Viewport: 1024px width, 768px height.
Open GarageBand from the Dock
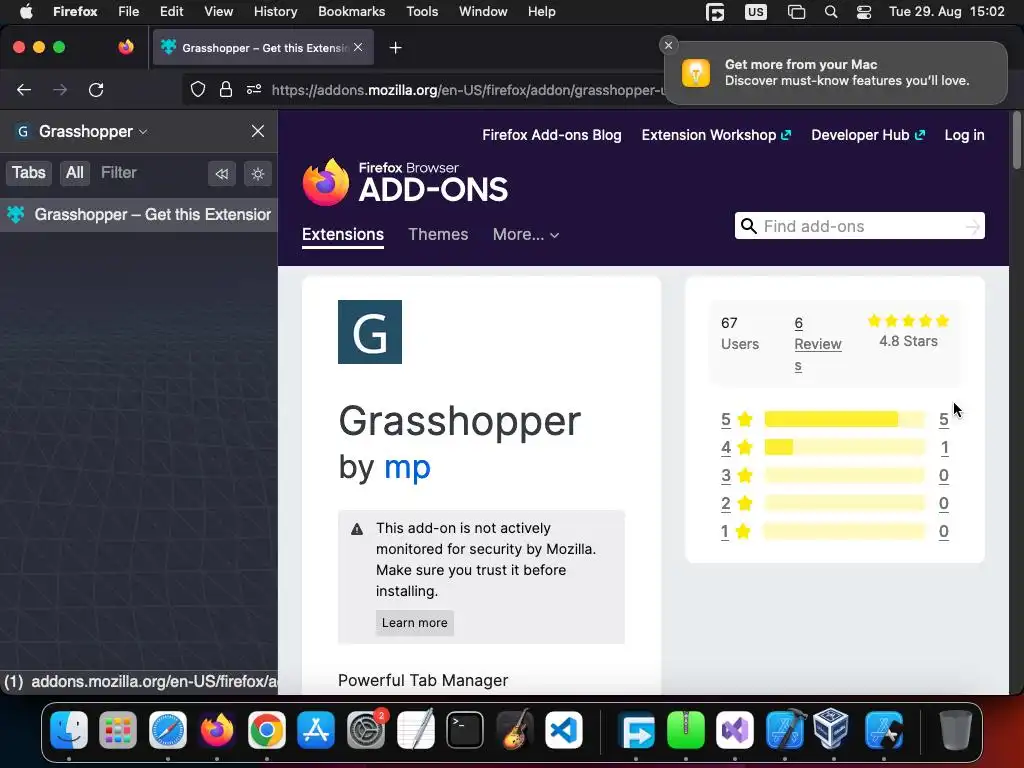[x=515, y=729]
